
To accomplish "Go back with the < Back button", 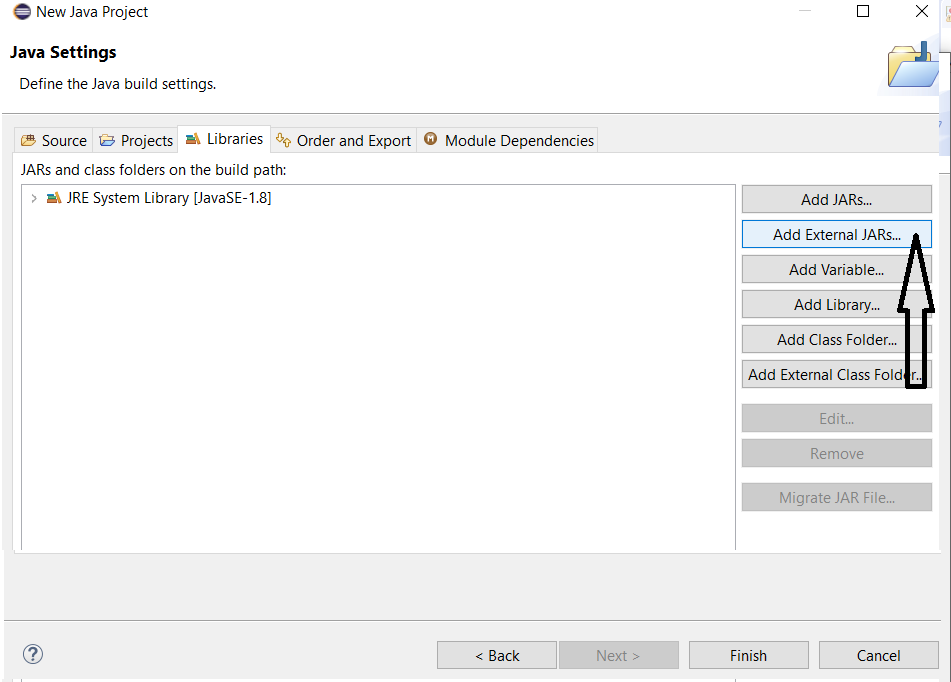I will 497,655.
